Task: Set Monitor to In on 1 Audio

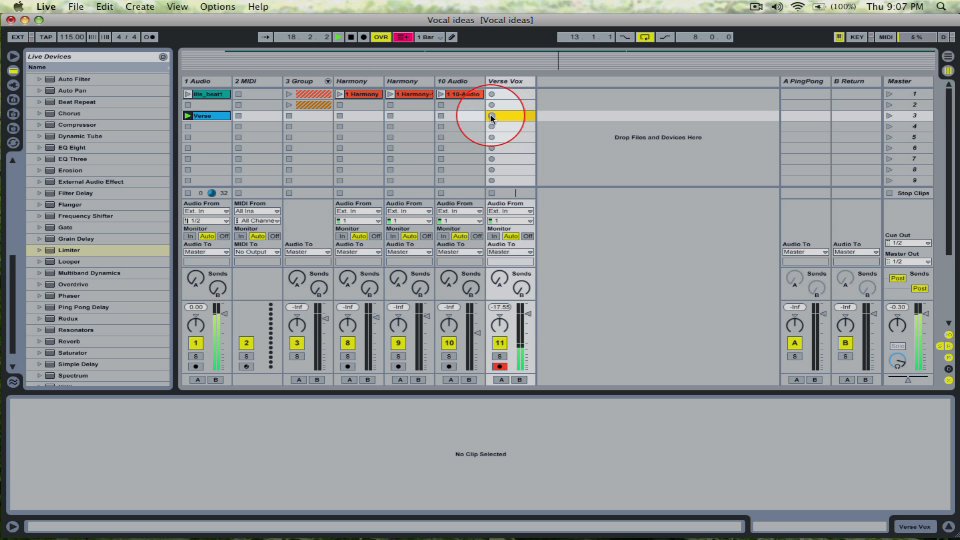Action: (190, 236)
